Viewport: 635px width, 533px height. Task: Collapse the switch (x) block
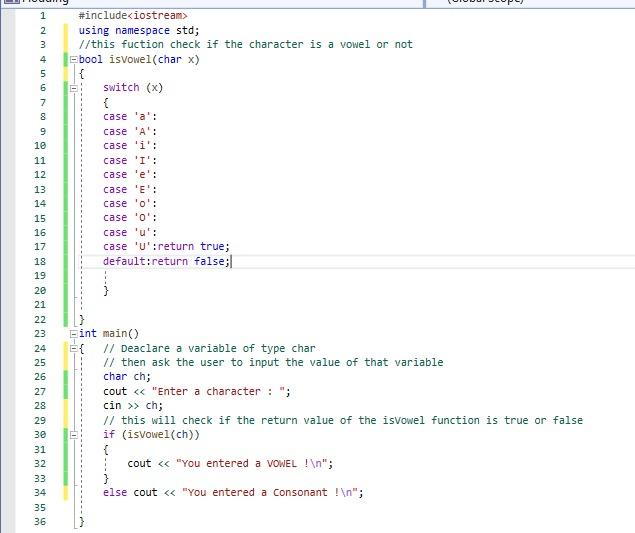click(x=73, y=88)
